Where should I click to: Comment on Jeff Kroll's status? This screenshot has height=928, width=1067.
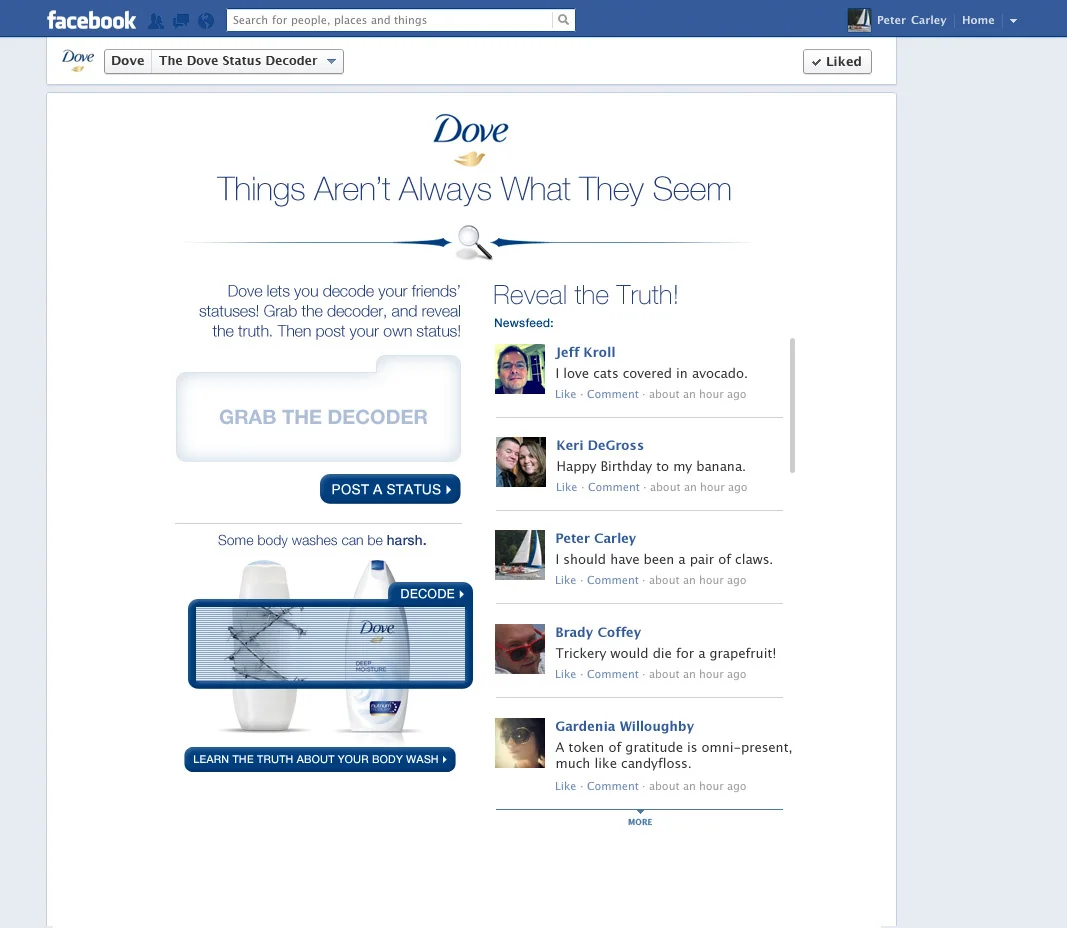pyautogui.click(x=612, y=394)
